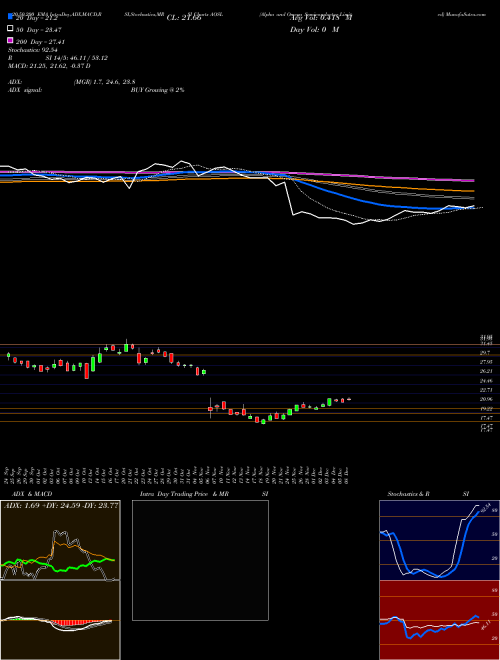Screen dimensions: 500x660
Task: Open the ADX indicator chart thumbnail
Action: click(x=60, y=540)
